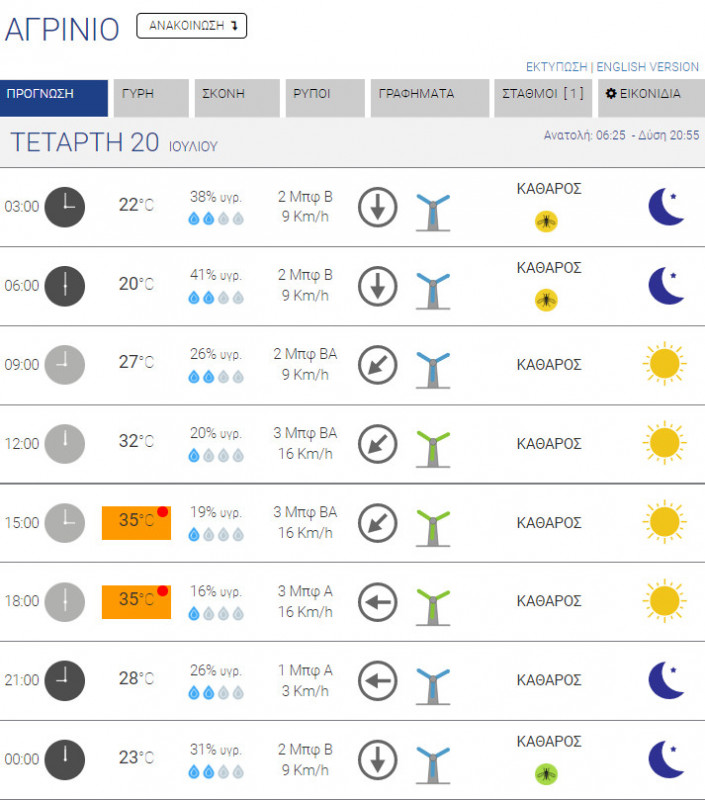This screenshot has width=705, height=800.
Task: Click the humidity droplets at 03:00
Action: click(x=216, y=218)
